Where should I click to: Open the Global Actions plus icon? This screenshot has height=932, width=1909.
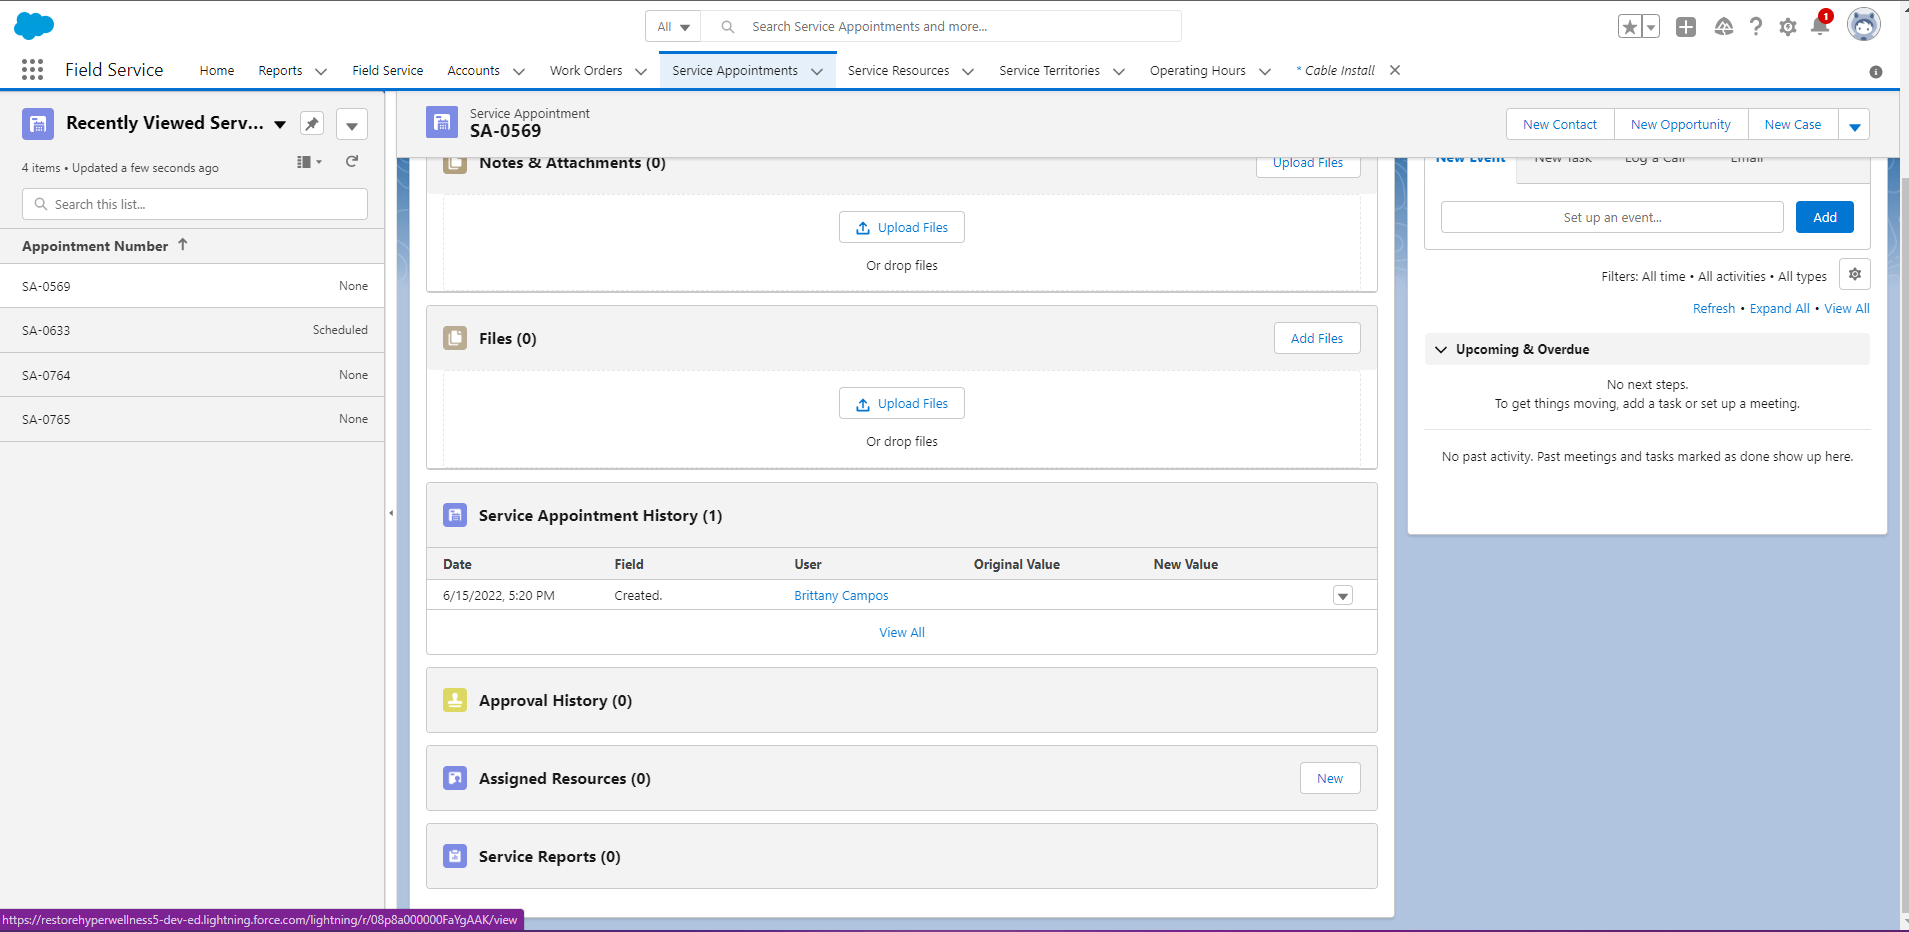click(x=1686, y=27)
